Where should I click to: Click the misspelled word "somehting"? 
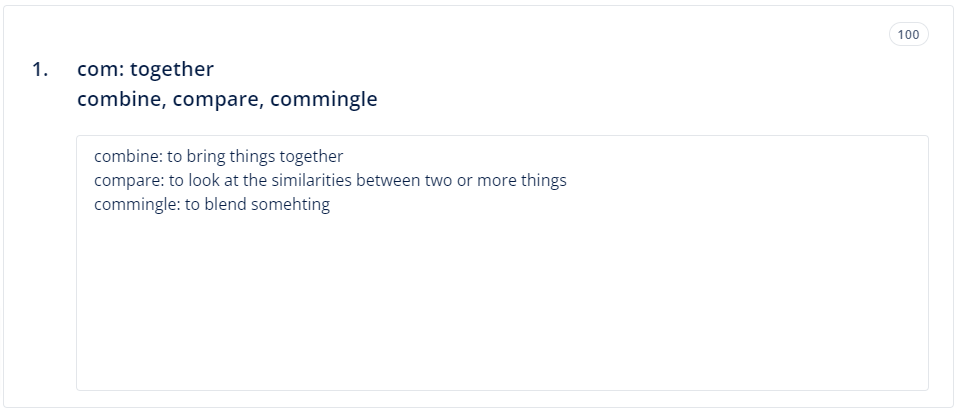(x=294, y=205)
